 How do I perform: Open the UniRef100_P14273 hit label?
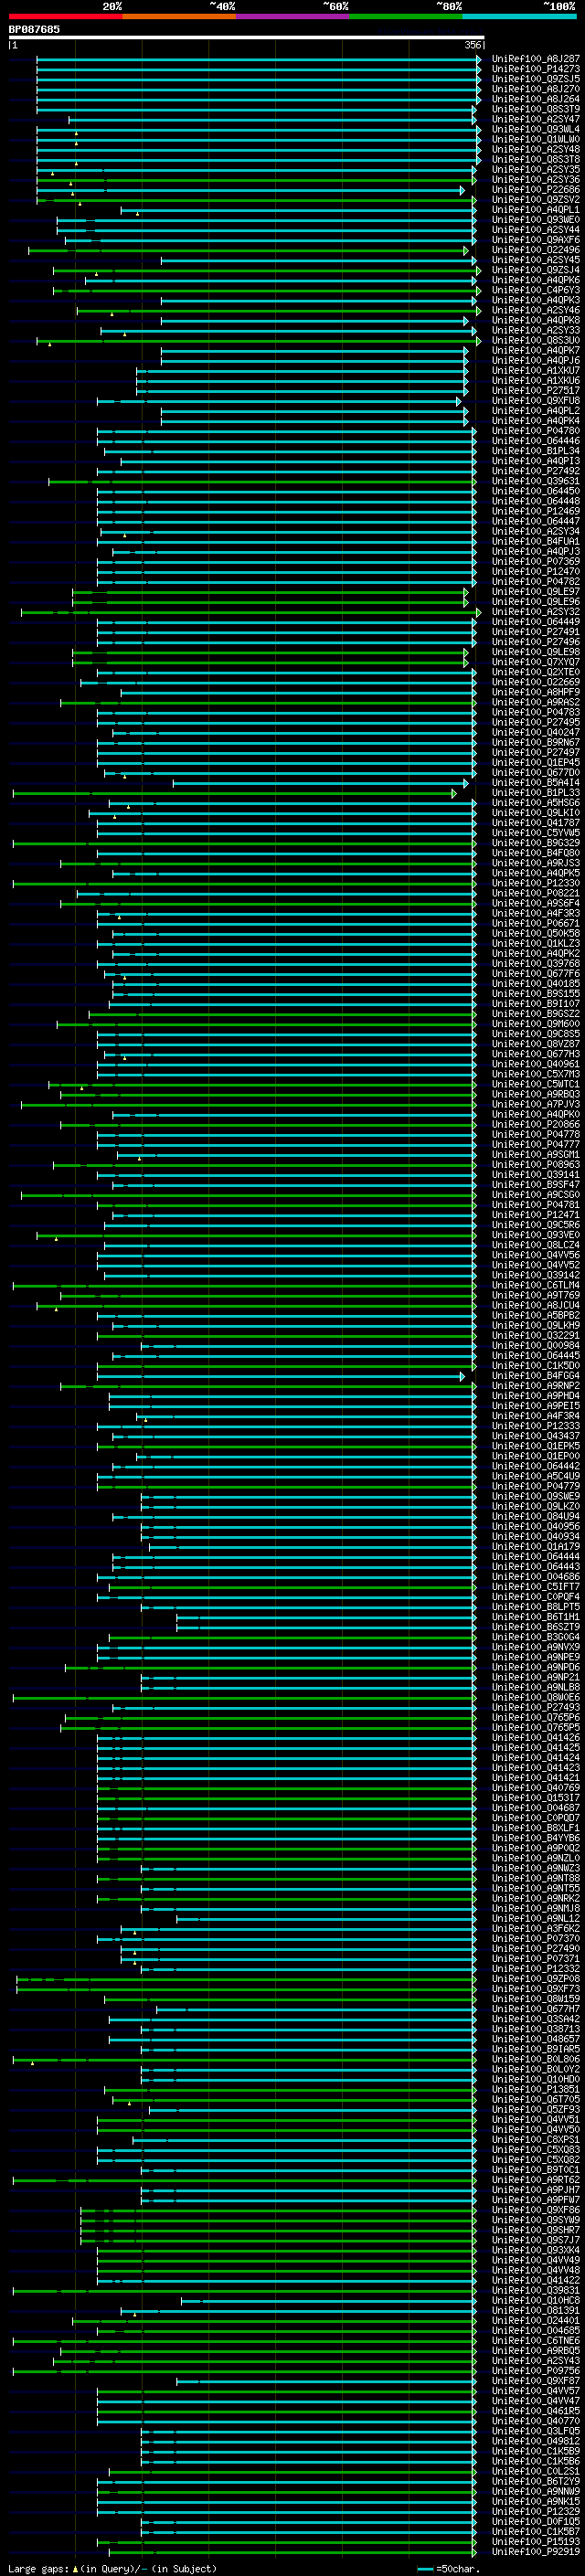pyautogui.click(x=535, y=69)
